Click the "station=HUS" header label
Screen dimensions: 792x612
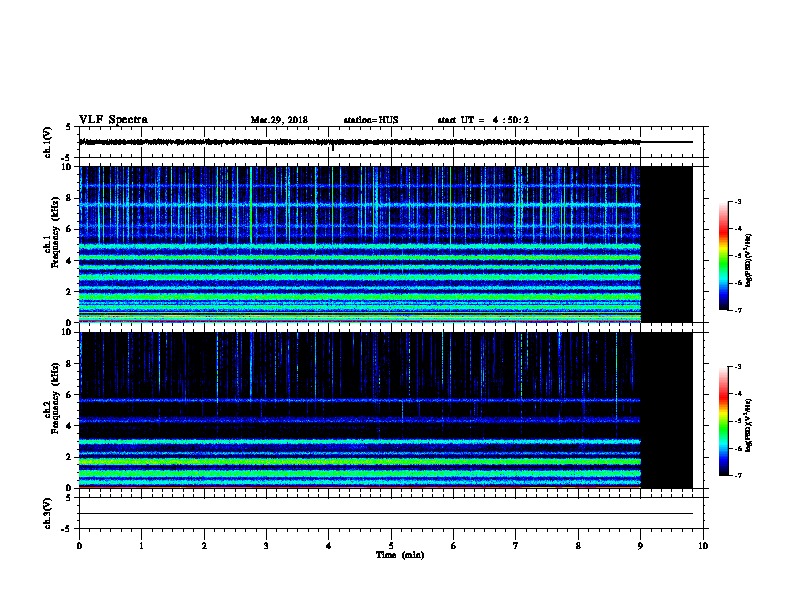(371, 120)
